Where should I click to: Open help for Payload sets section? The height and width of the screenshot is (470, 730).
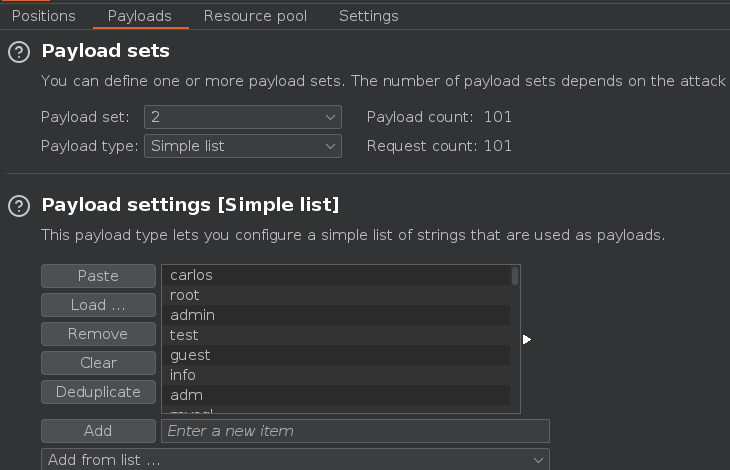coord(18,51)
